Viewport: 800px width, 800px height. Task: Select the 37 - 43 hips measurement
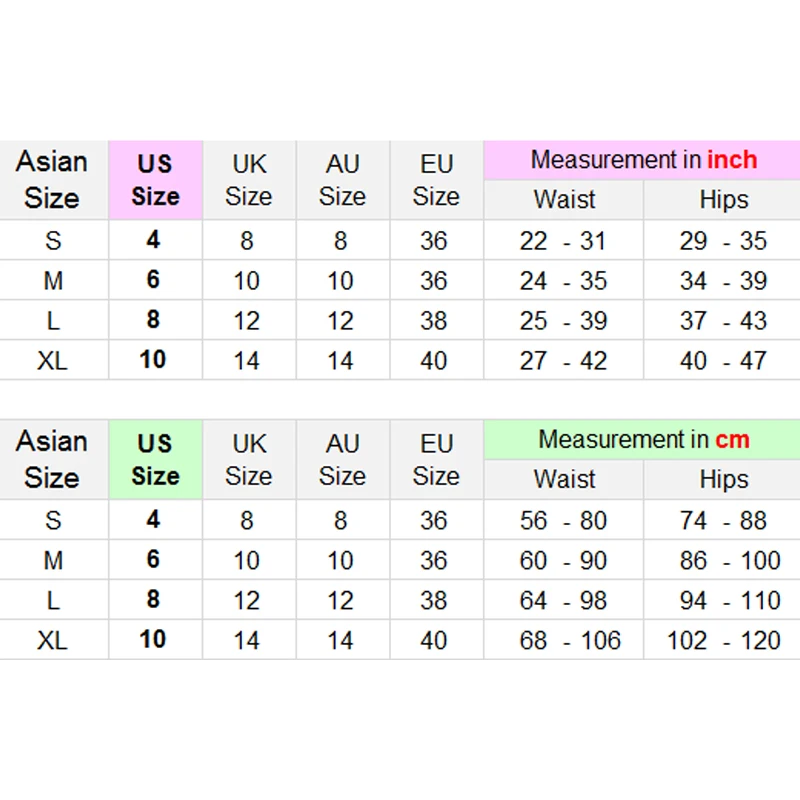723,321
